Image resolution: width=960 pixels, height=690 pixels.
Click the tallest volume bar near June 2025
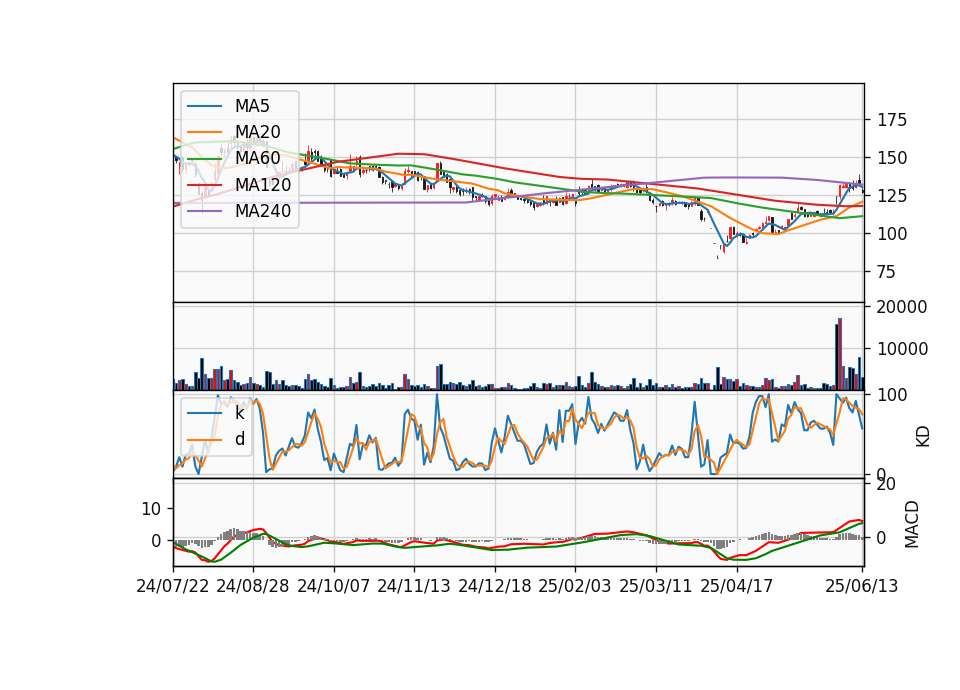click(x=840, y=354)
